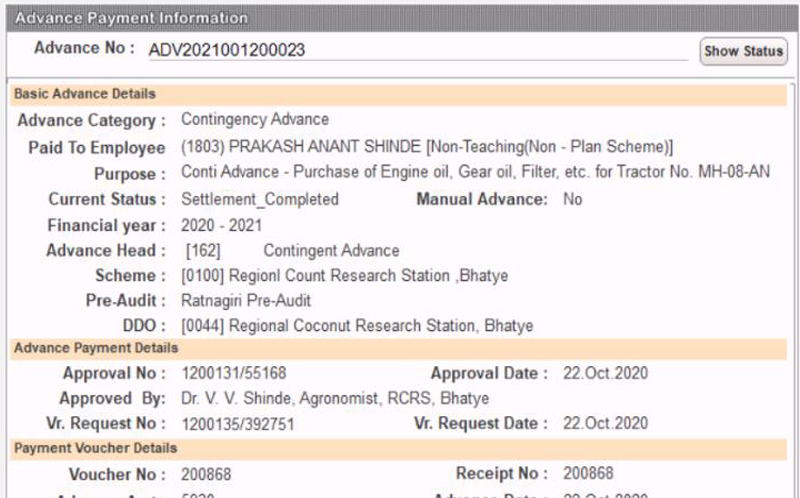
Task: Click the Receipt No value 200868
Action: pos(588,473)
